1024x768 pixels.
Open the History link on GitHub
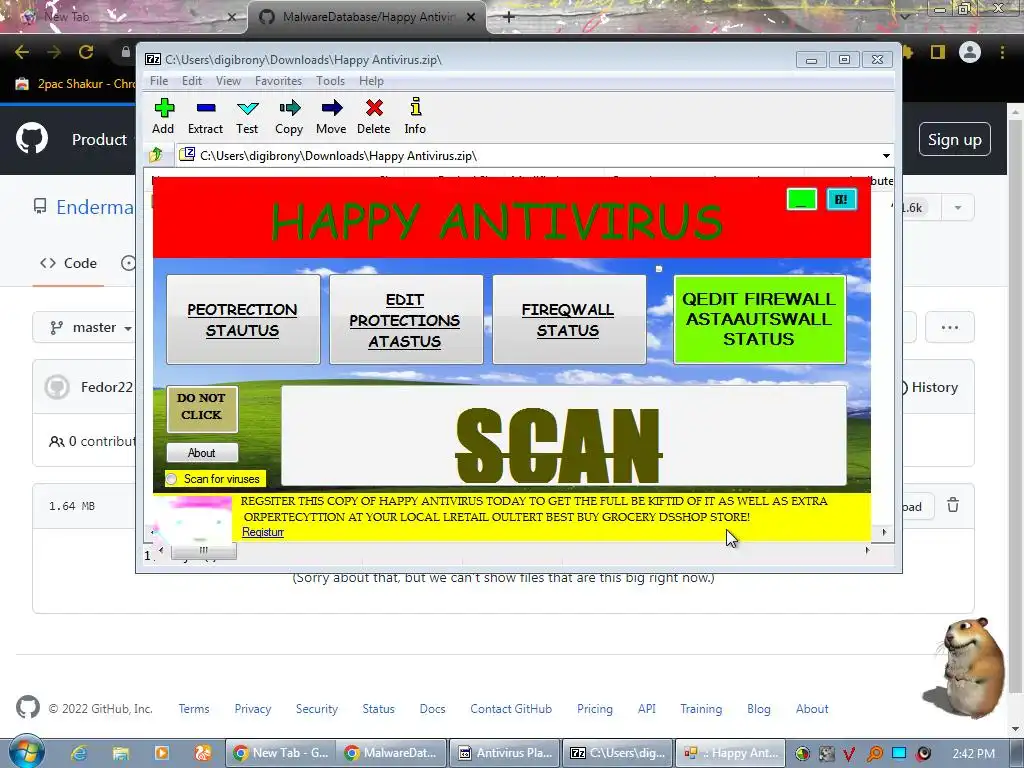pos(929,387)
